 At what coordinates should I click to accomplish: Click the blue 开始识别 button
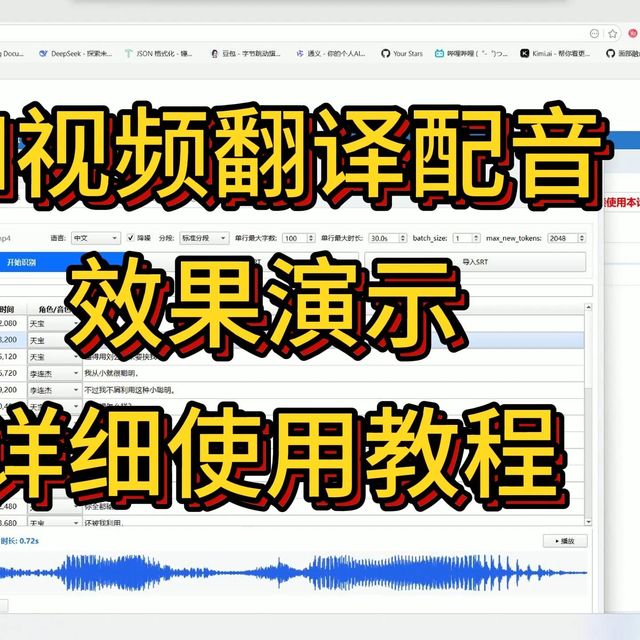[61, 262]
